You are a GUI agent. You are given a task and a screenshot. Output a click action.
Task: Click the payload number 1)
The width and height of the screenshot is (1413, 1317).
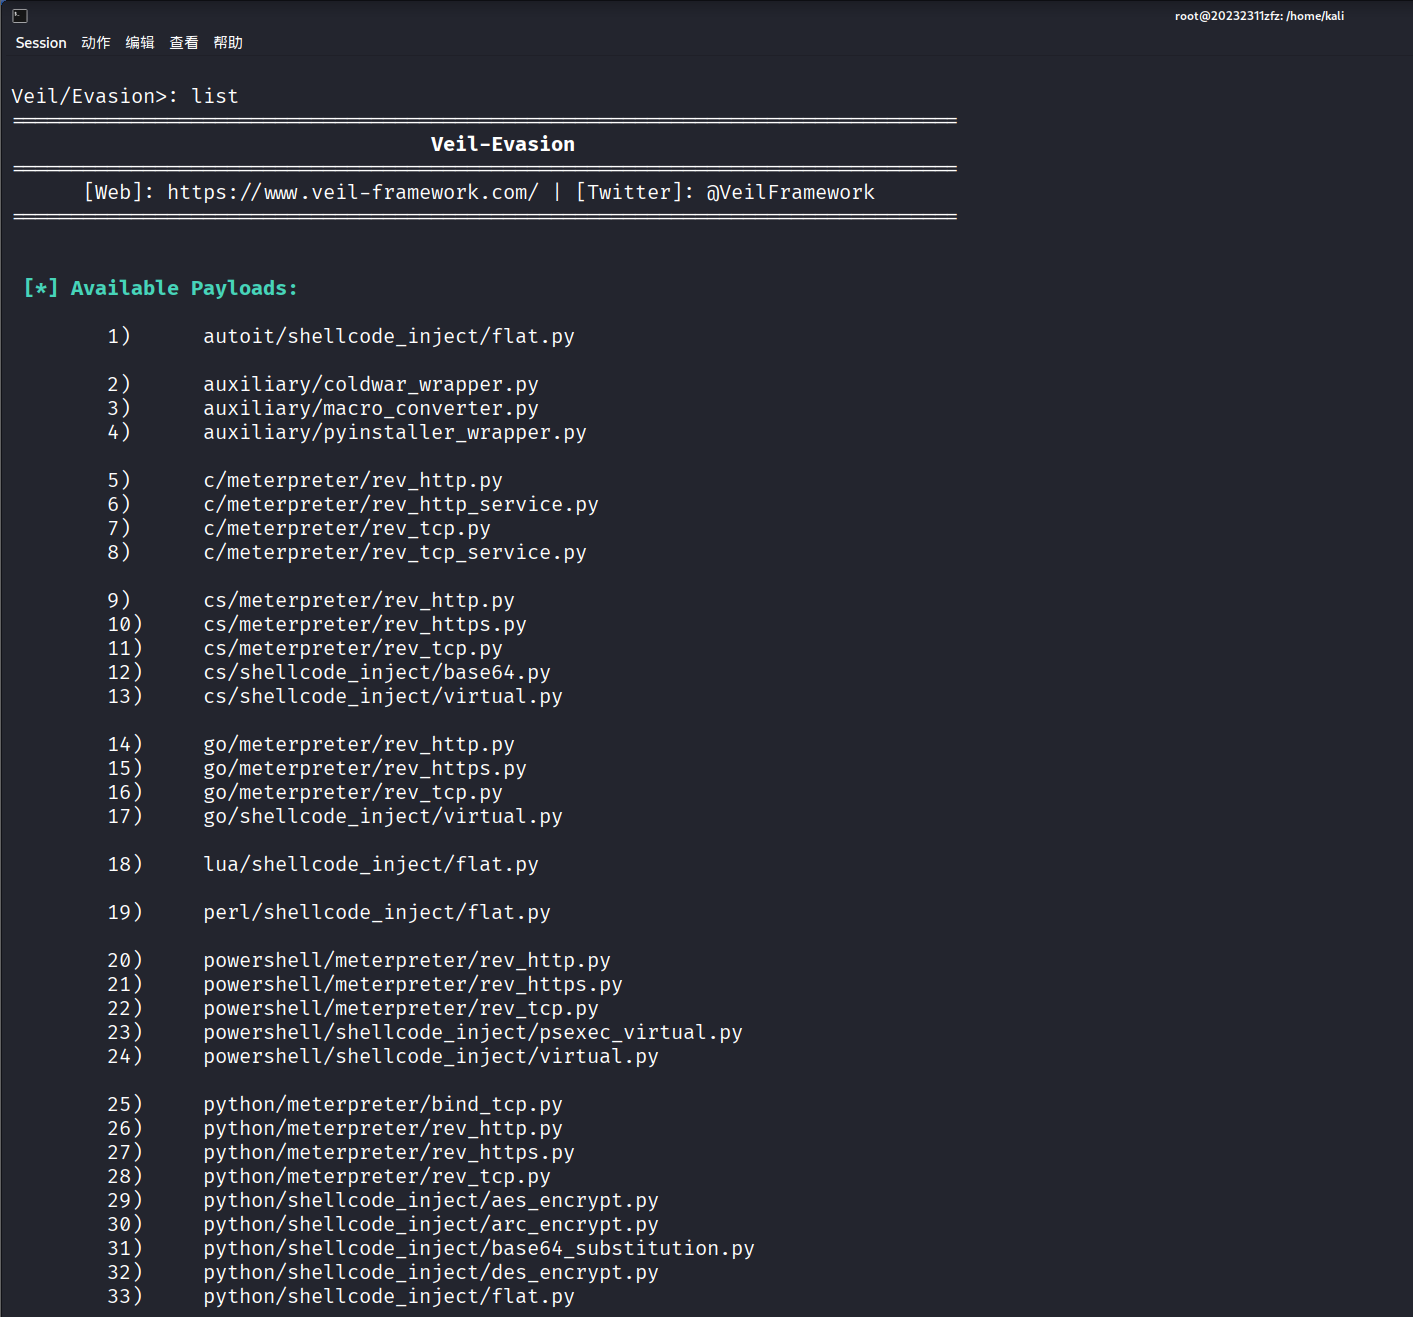119,336
